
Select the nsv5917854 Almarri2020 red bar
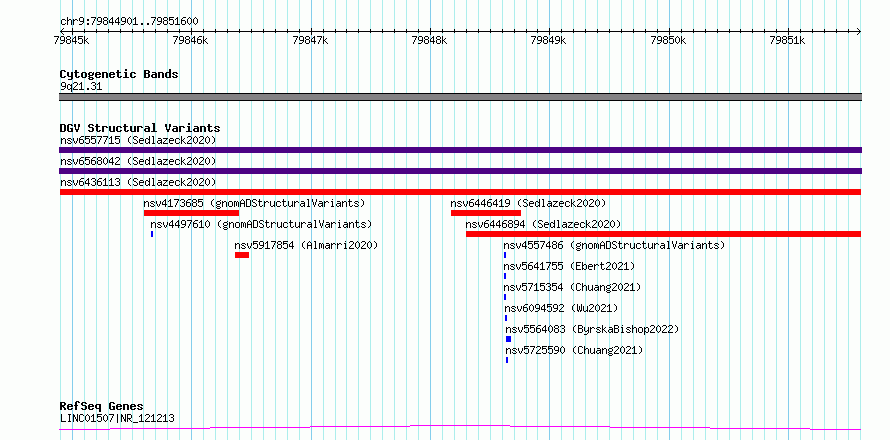click(242, 255)
